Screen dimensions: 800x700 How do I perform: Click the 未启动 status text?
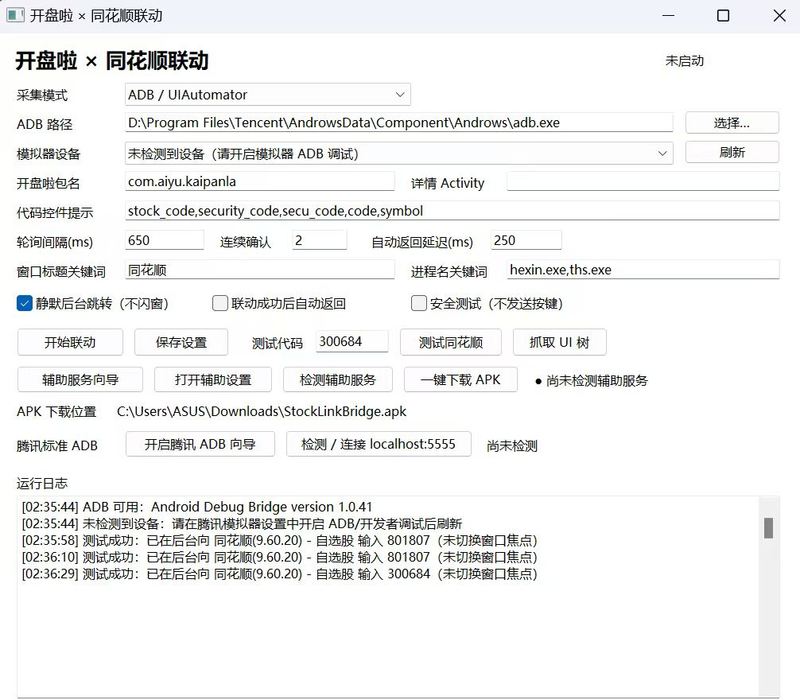coord(684,61)
